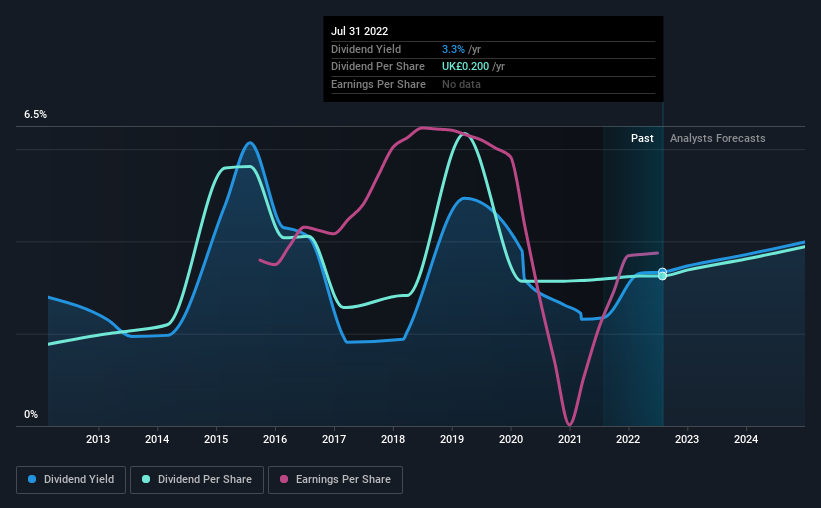Click the Dividend Per Share tooltip row label
821x508 pixels.
click(x=378, y=67)
